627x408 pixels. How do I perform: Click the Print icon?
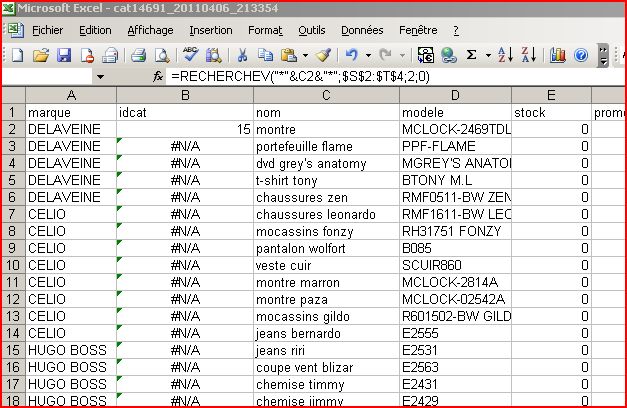click(138, 55)
